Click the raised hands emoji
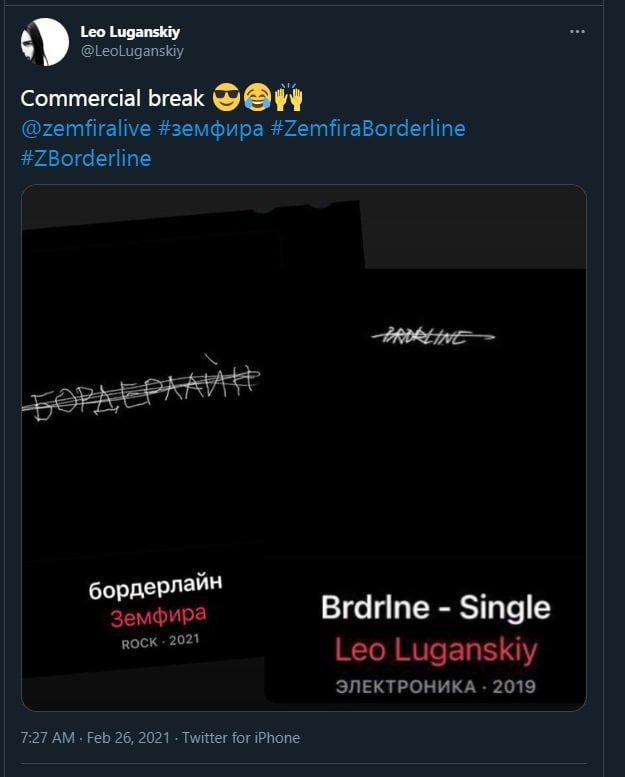 point(288,97)
